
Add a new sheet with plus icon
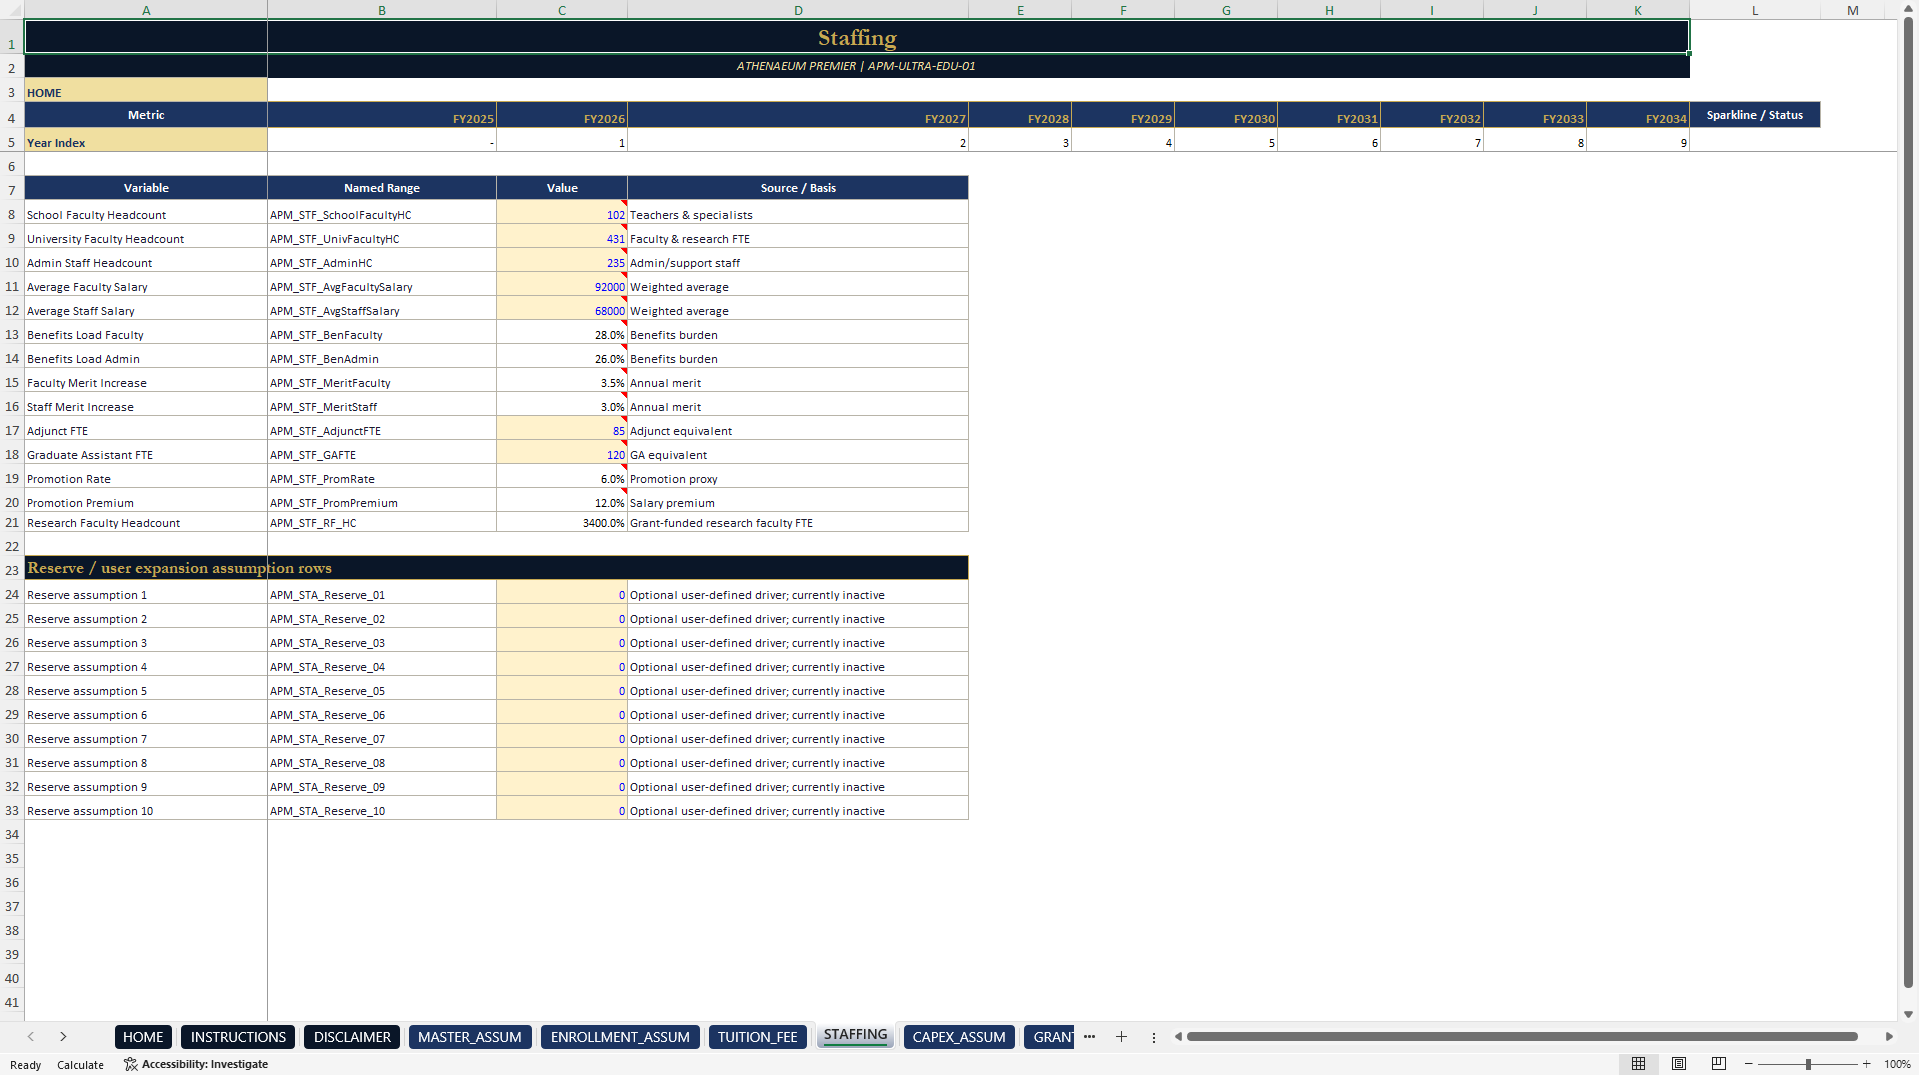point(1121,1037)
